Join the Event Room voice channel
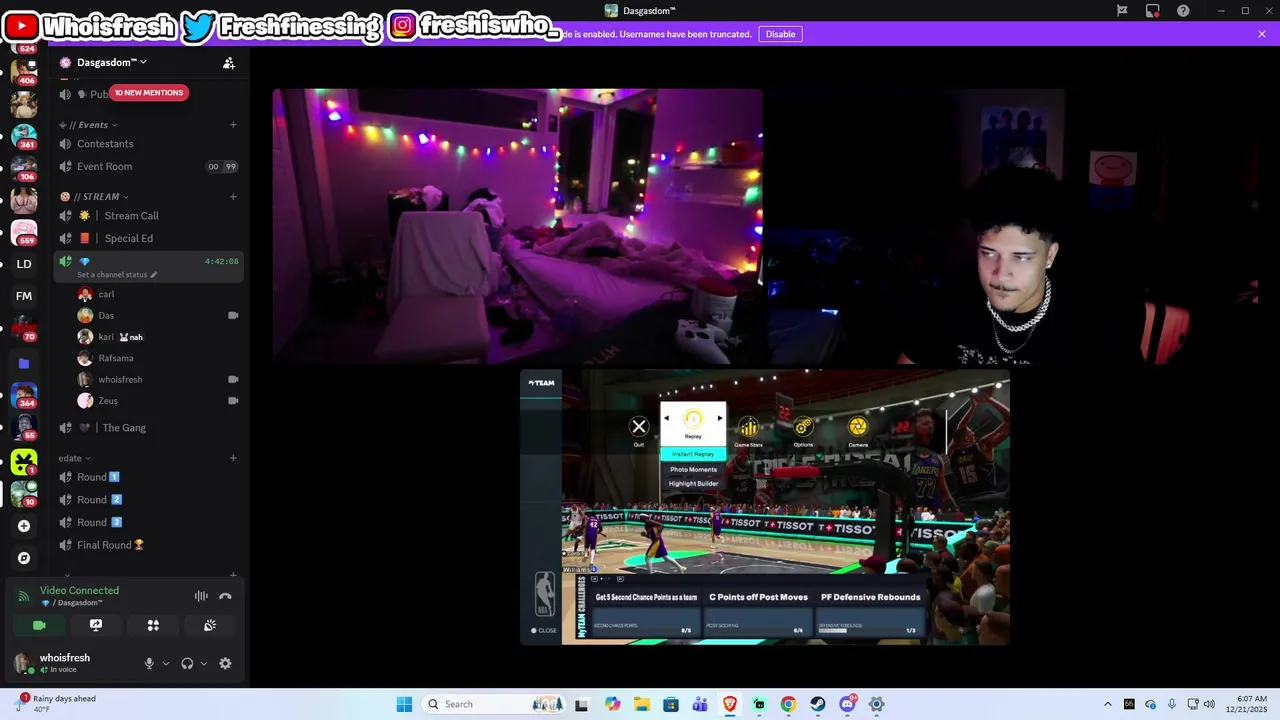The height and width of the screenshot is (720, 1280). tap(148, 167)
